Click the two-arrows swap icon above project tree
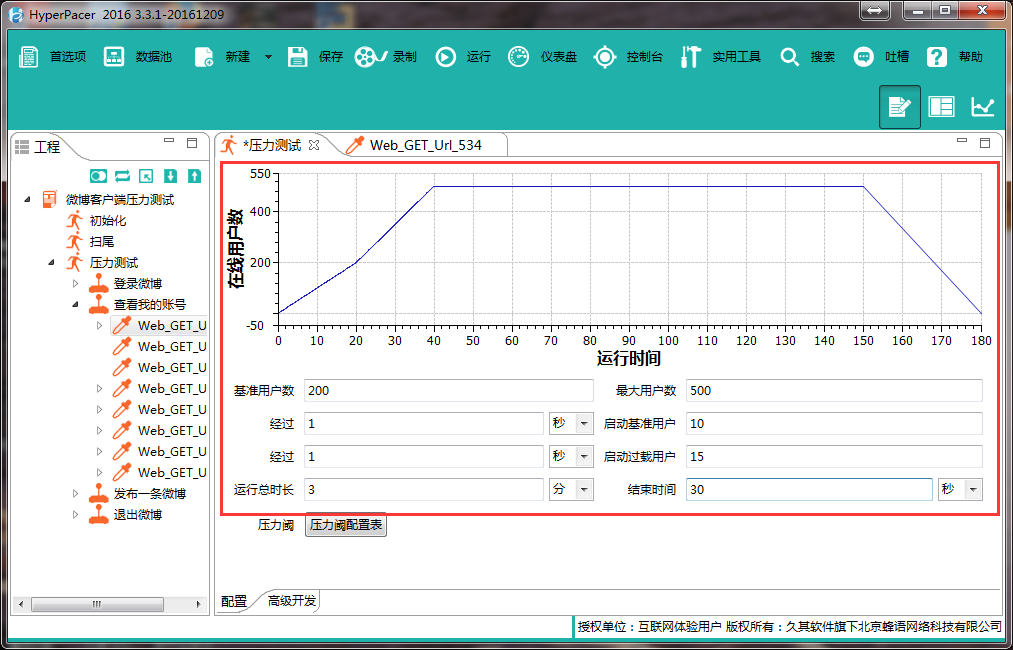This screenshot has width=1013, height=650. (122, 176)
